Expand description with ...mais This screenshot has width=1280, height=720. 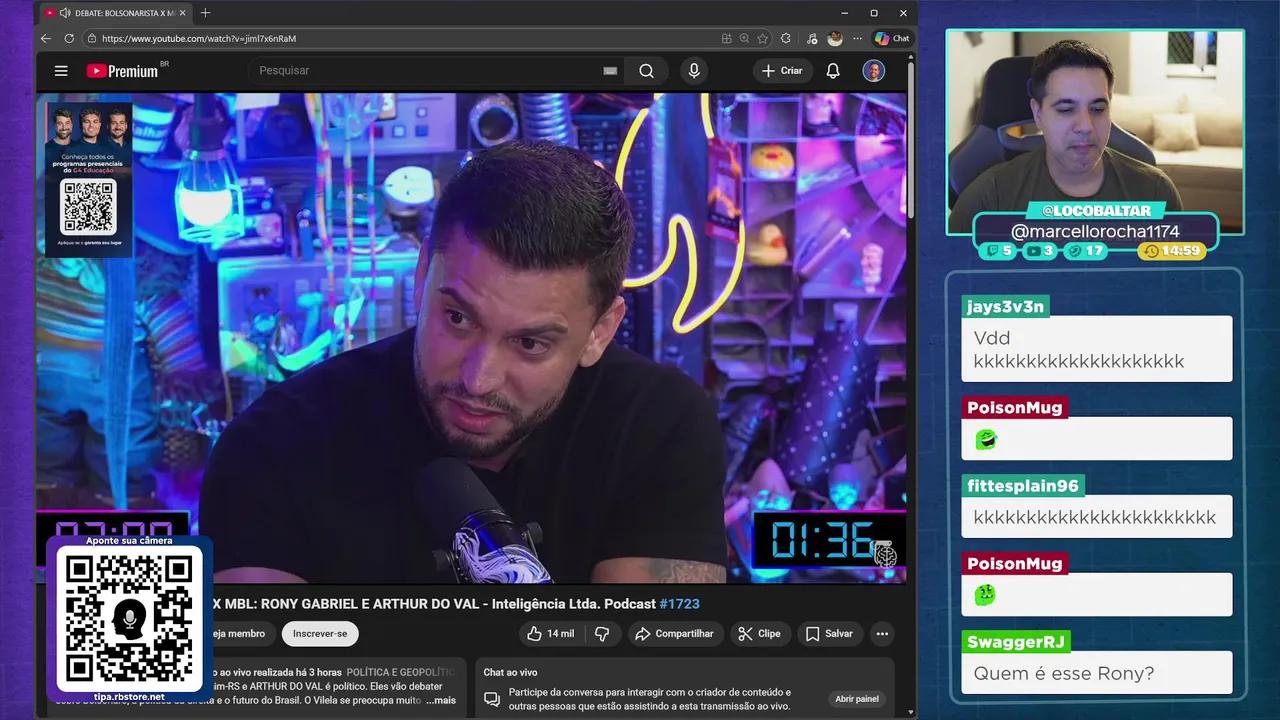pyautogui.click(x=441, y=700)
